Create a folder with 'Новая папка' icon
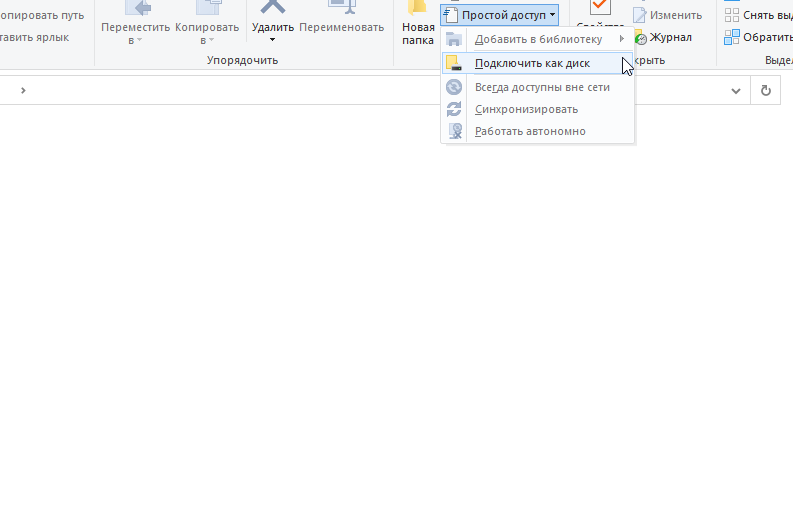The image size is (793, 531). [418, 8]
